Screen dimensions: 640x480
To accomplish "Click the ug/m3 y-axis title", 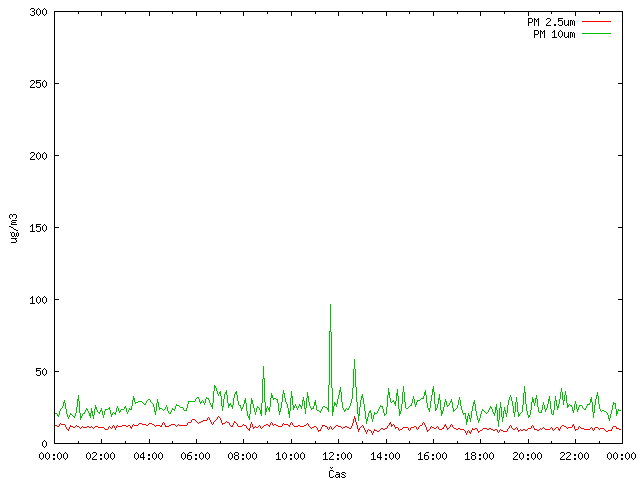I will click(14, 228).
